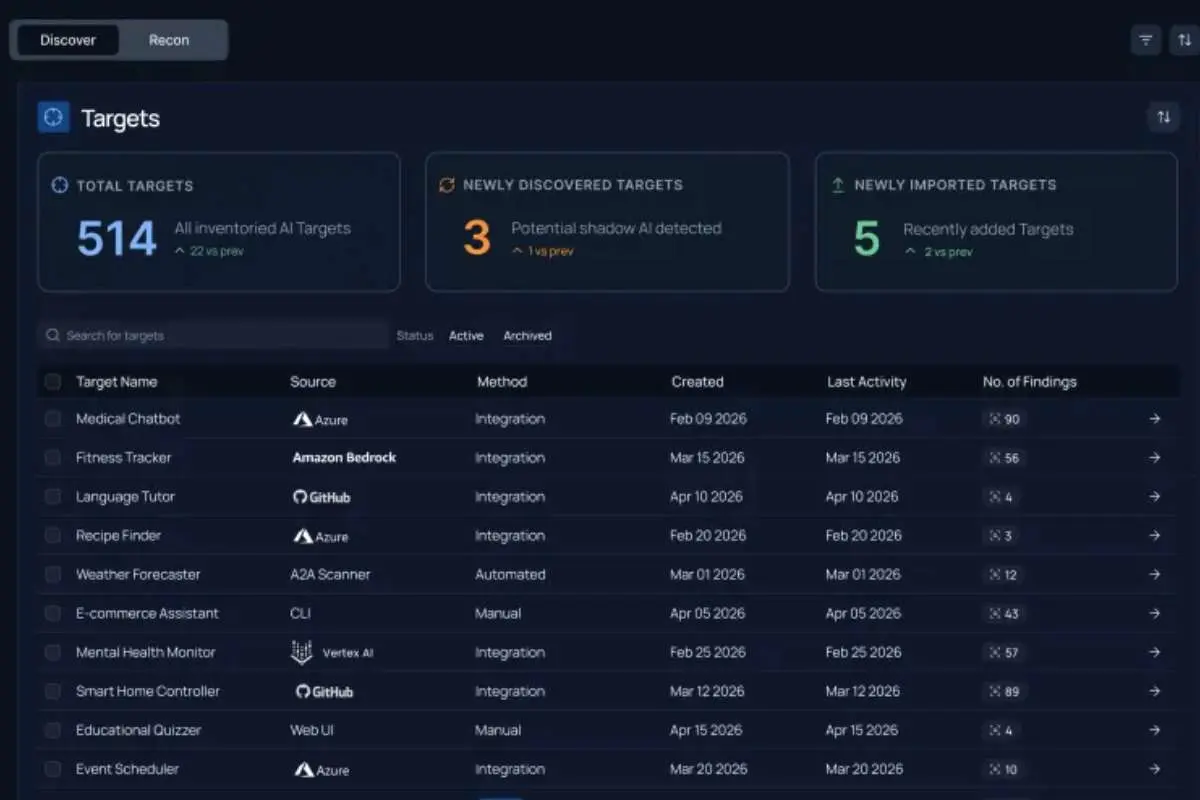Open Event Scheduler row arrow

click(x=1155, y=770)
